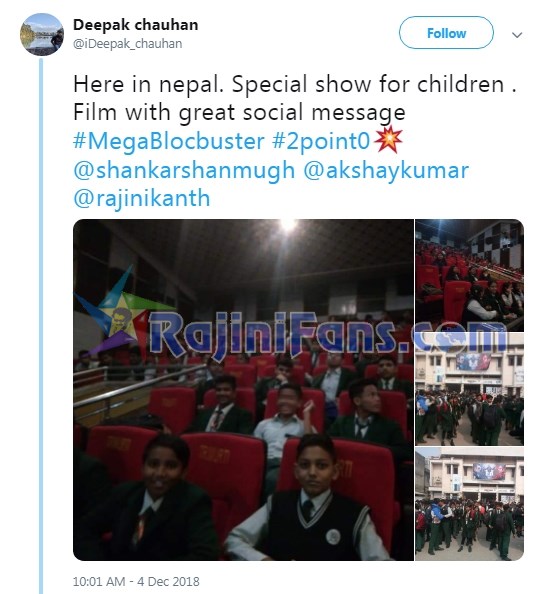
Task: Visit the @akshaykumar mention
Action: 386,170
